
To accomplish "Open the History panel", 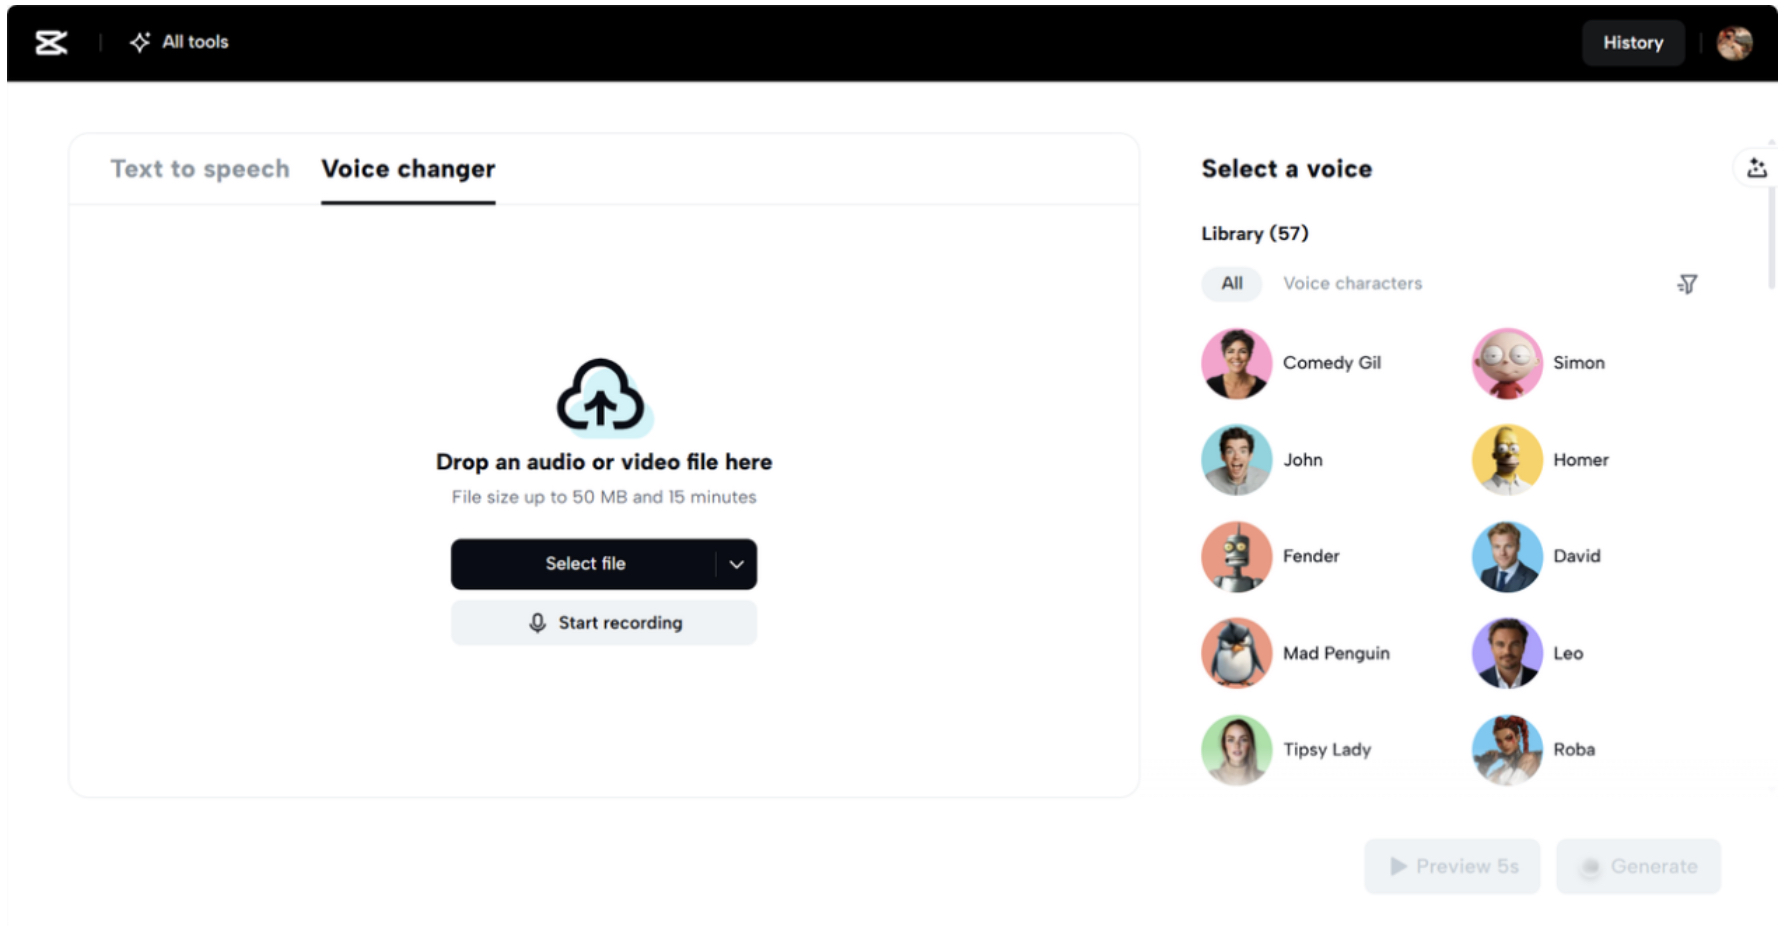I will (x=1632, y=43).
